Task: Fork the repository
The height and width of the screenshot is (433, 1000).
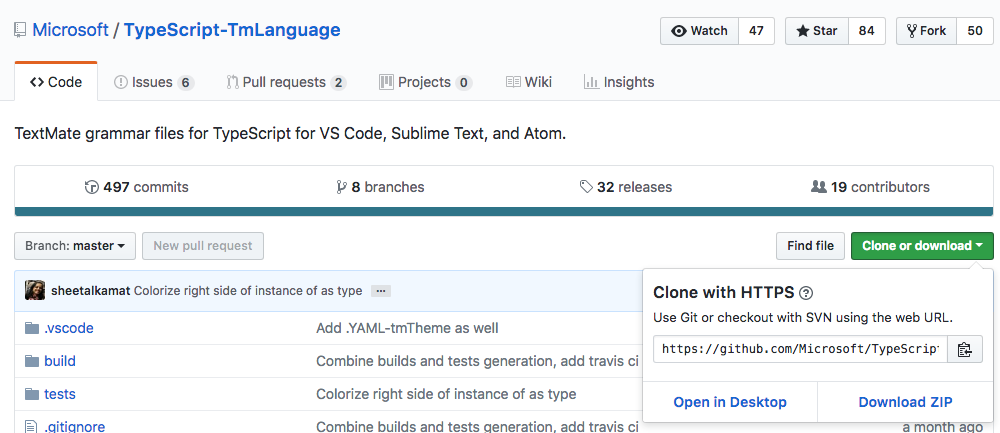Action: [x=927, y=31]
